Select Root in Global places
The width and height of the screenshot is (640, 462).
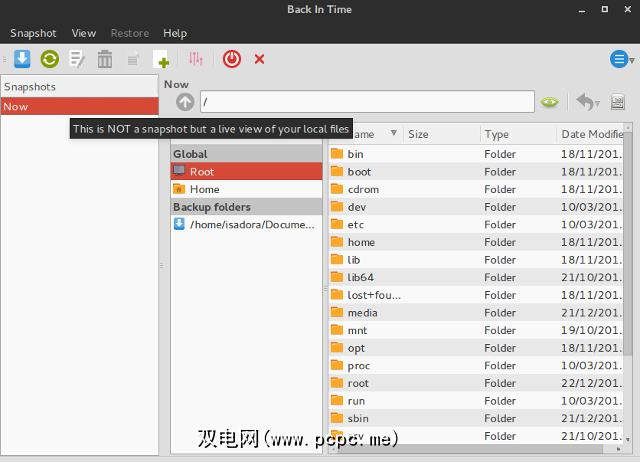pyautogui.click(x=247, y=171)
